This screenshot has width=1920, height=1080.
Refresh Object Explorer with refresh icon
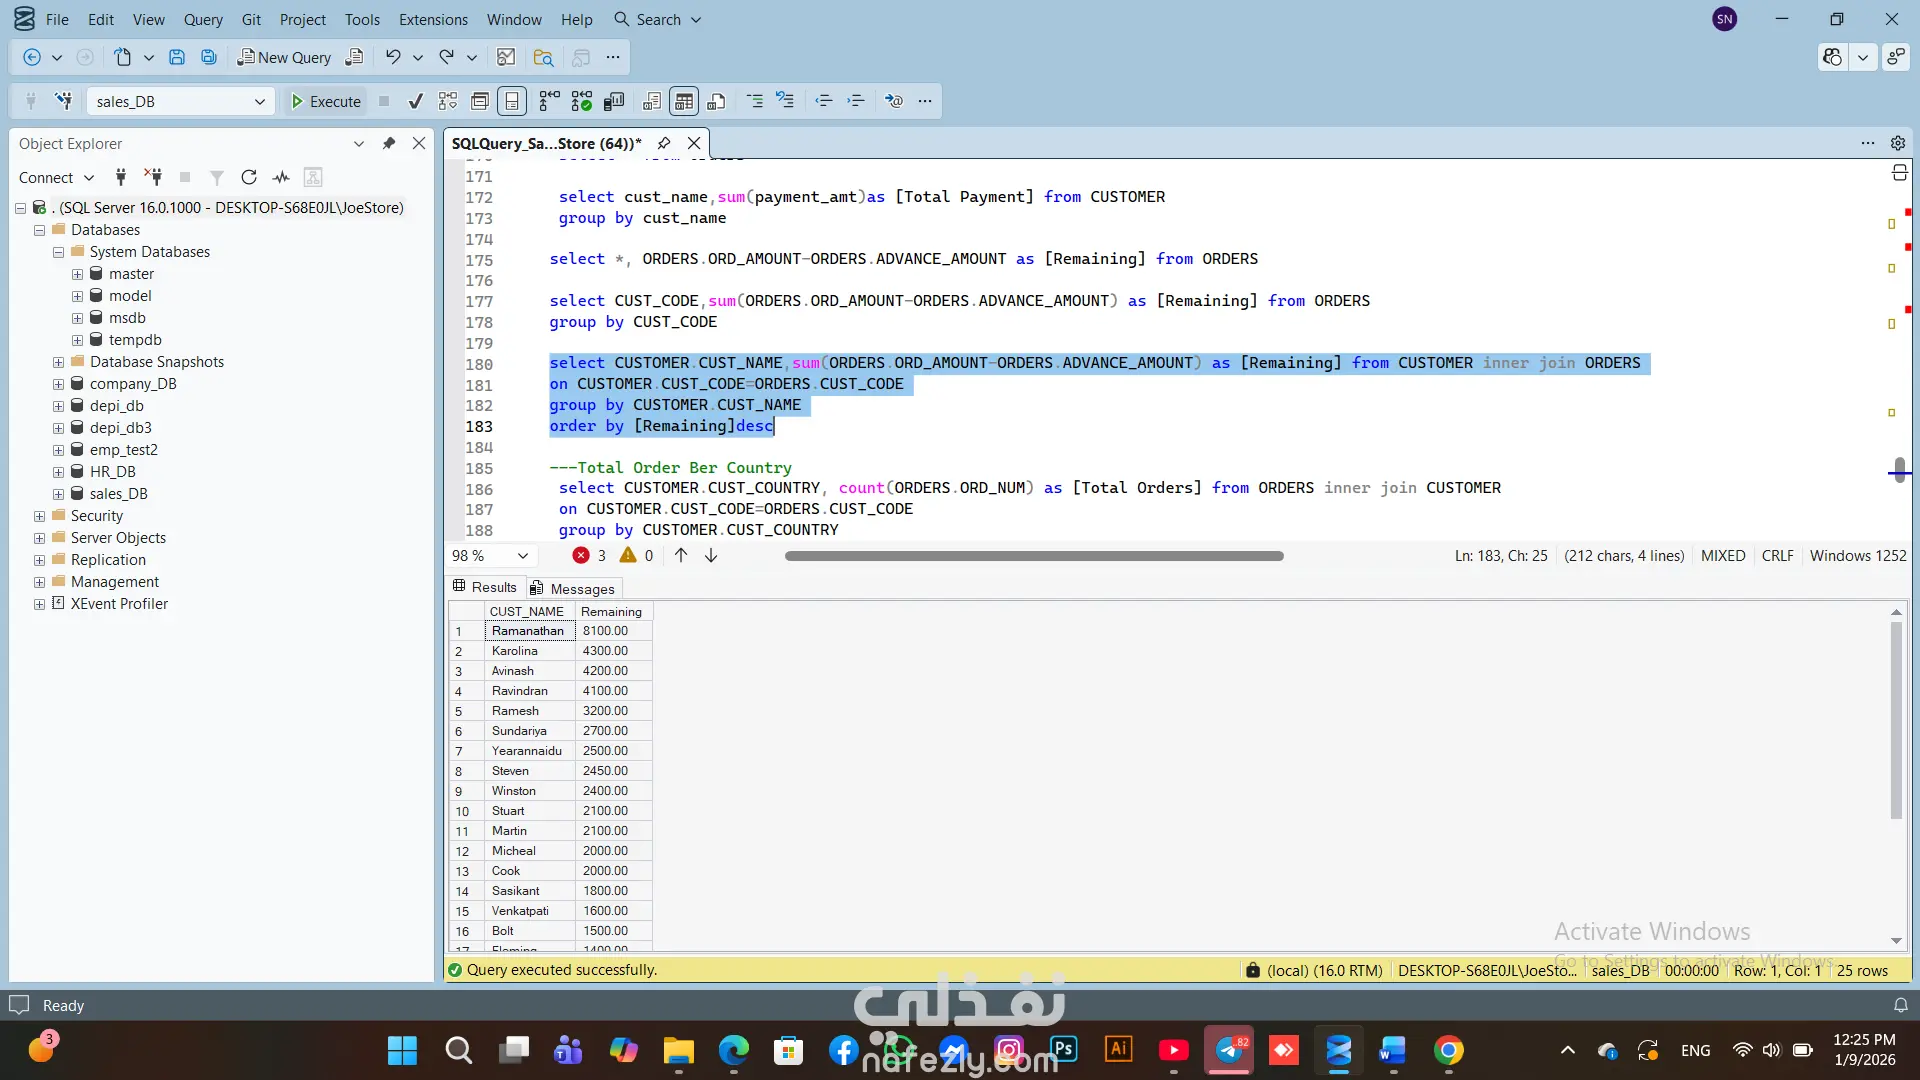point(249,177)
